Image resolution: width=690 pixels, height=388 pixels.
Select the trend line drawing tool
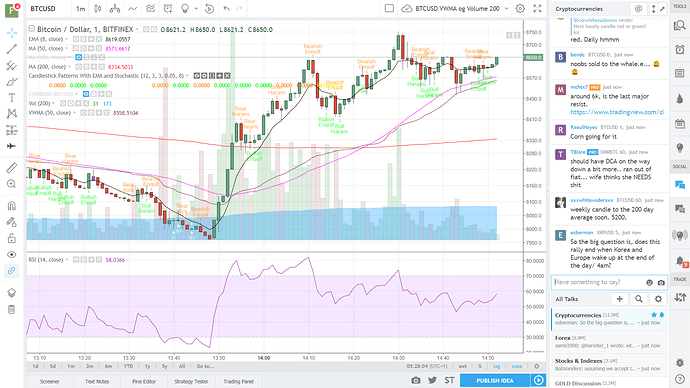pyautogui.click(x=12, y=49)
